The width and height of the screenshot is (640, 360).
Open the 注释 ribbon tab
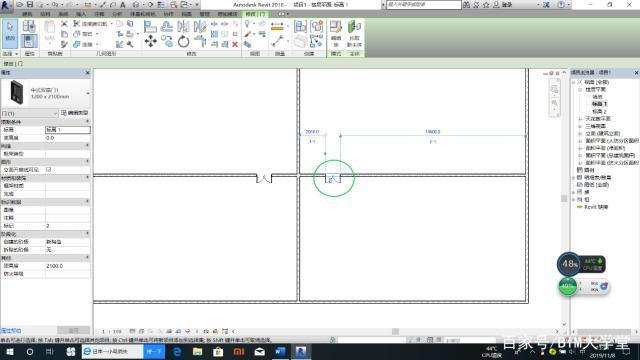pos(99,14)
